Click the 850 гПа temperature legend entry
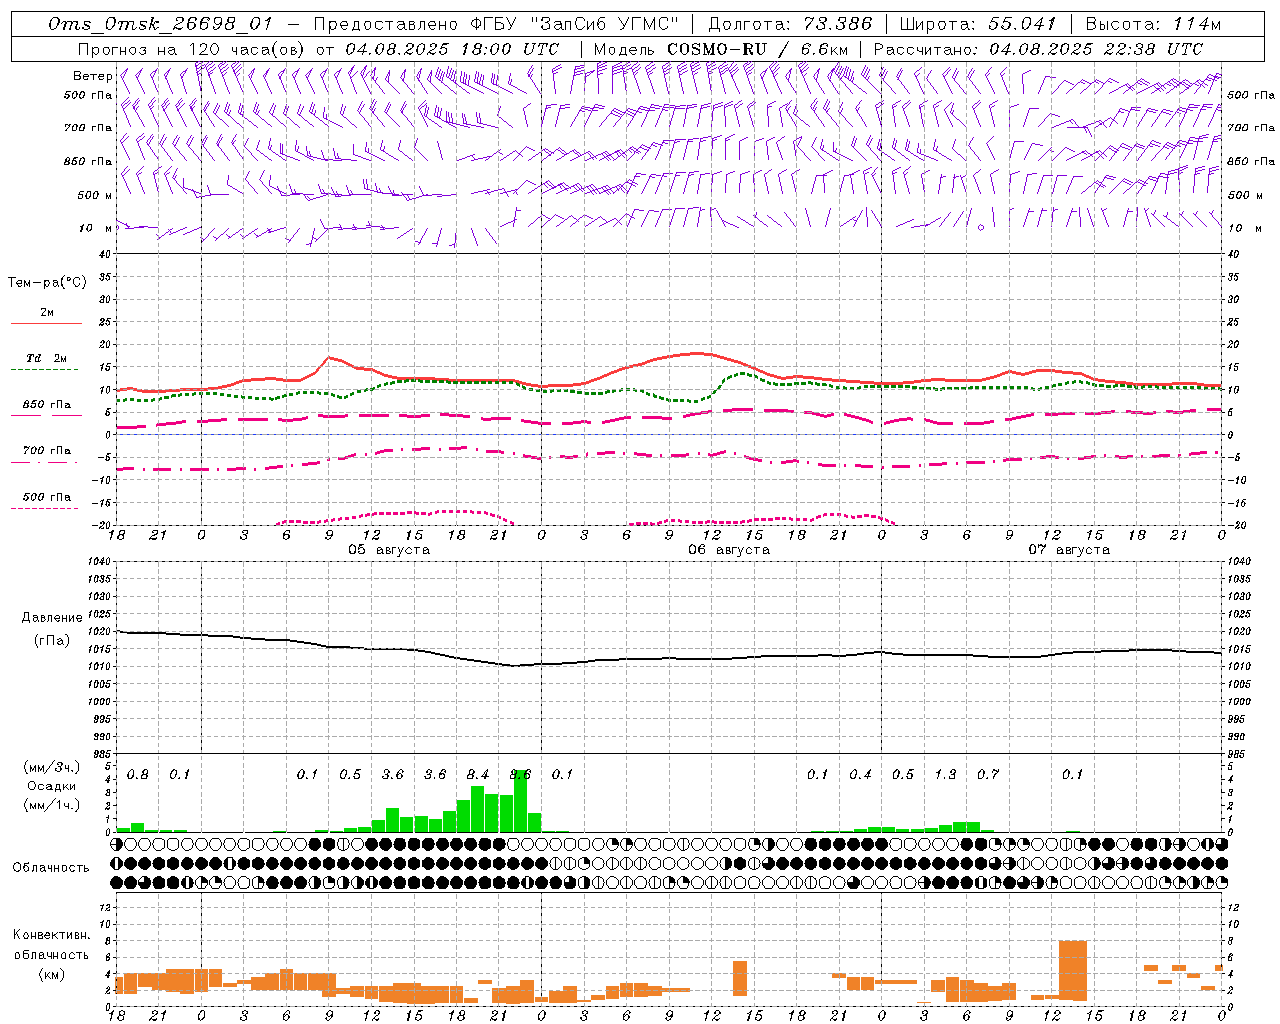 point(47,404)
